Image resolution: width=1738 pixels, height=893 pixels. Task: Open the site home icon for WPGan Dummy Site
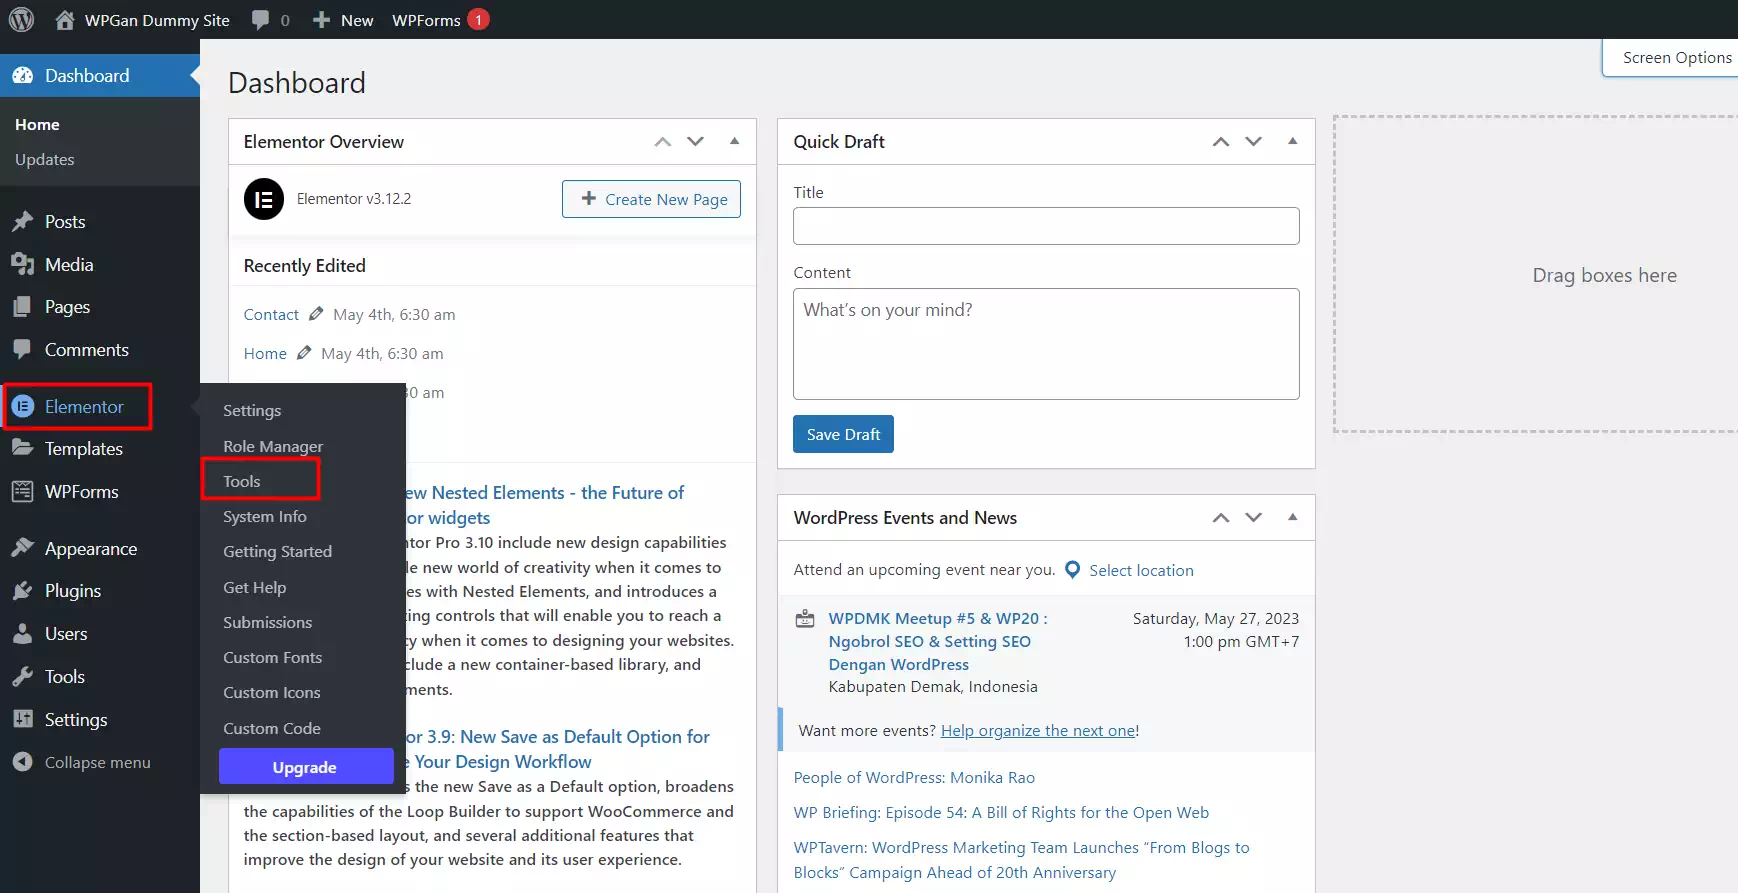tap(65, 19)
